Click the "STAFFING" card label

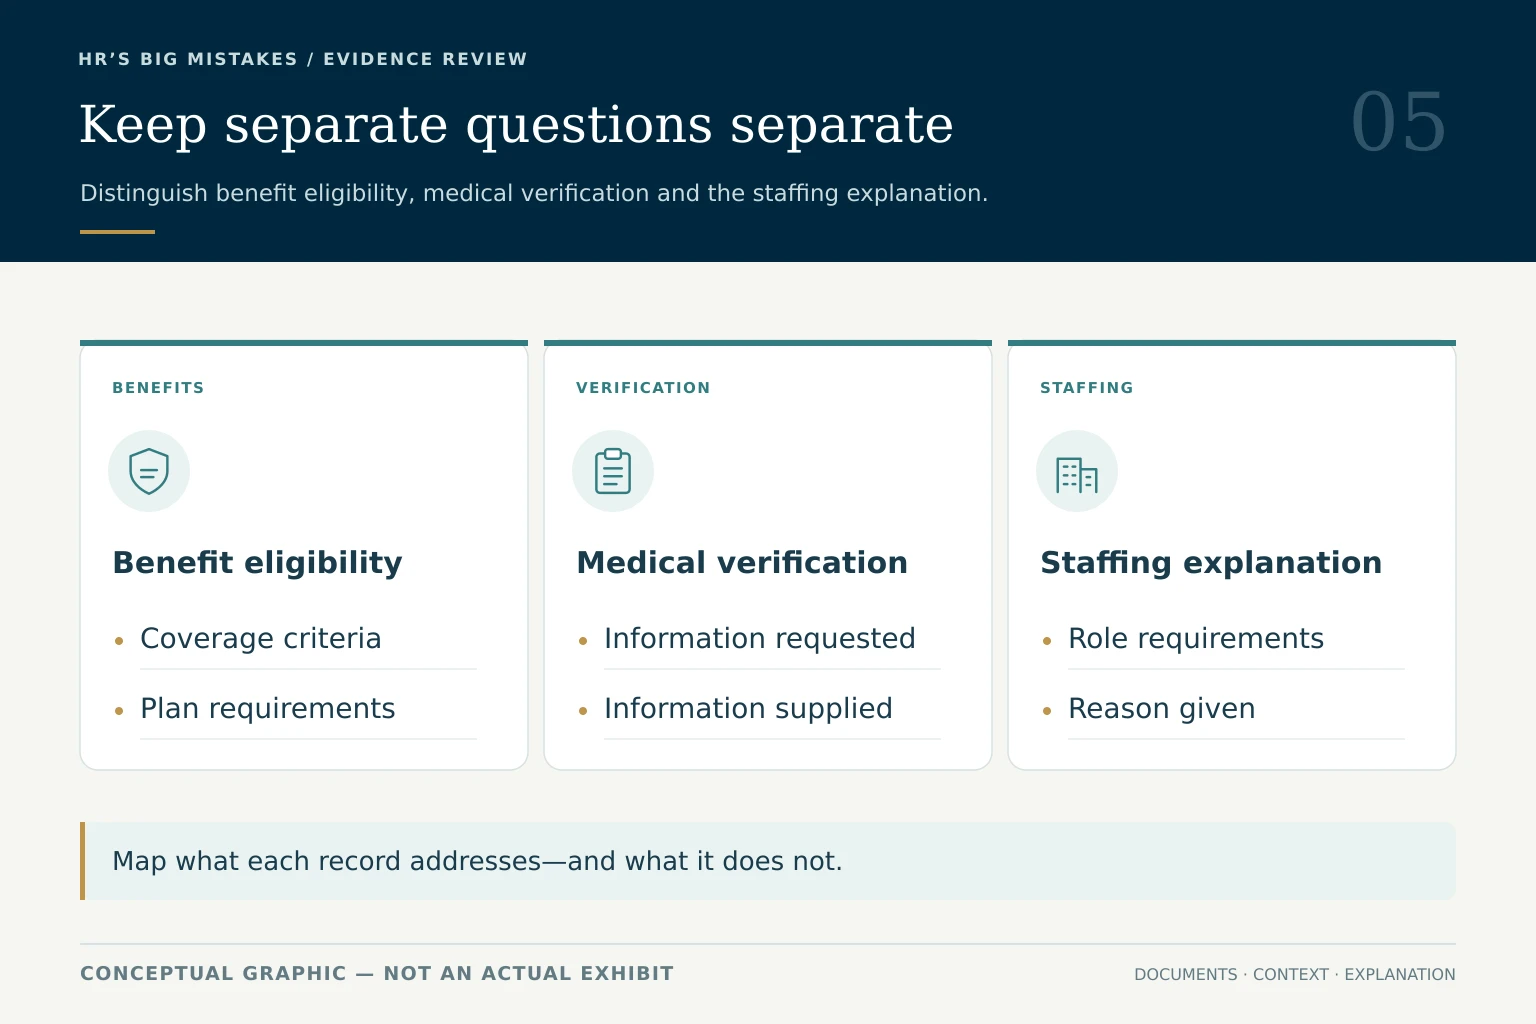1087,388
